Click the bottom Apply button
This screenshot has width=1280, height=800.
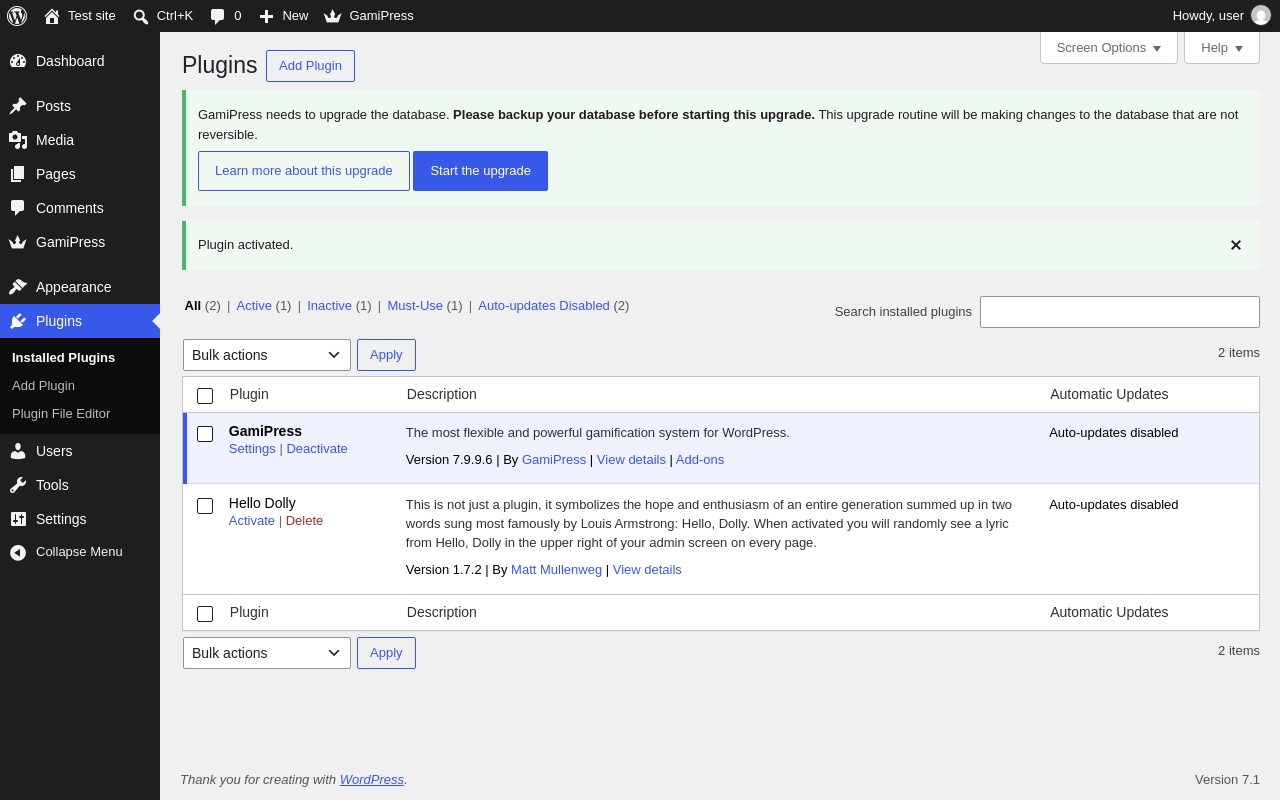point(386,653)
